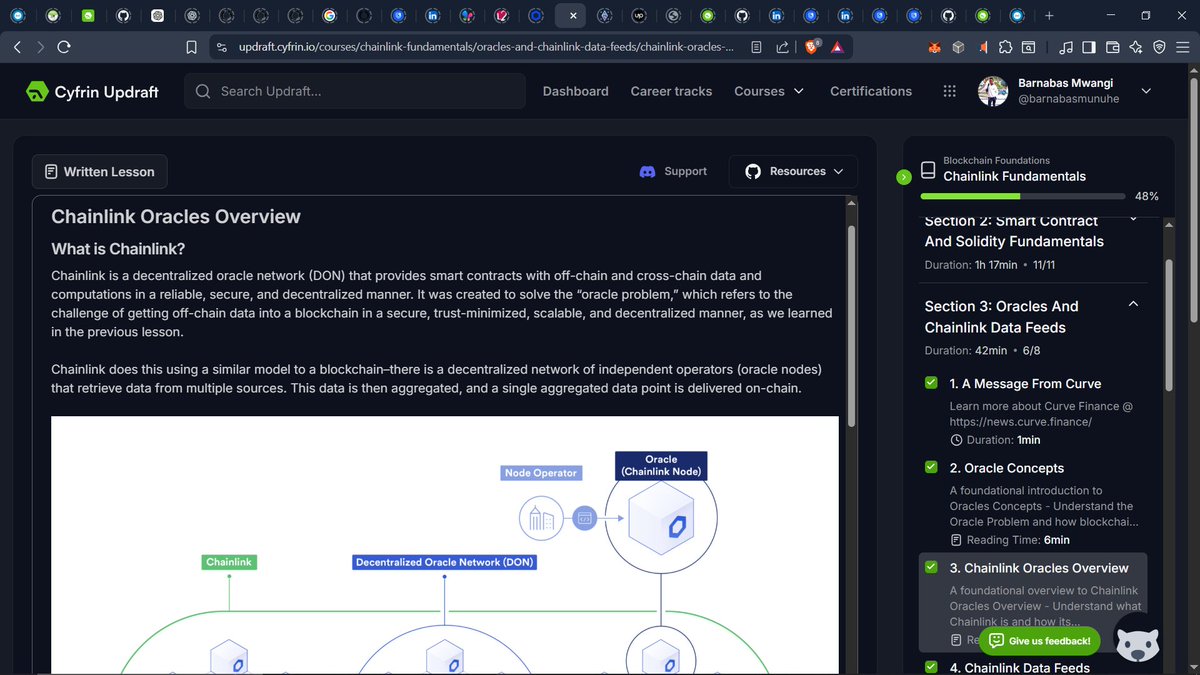The image size is (1200, 675).
Task: Click Give us feedback! button
Action: point(1040,641)
